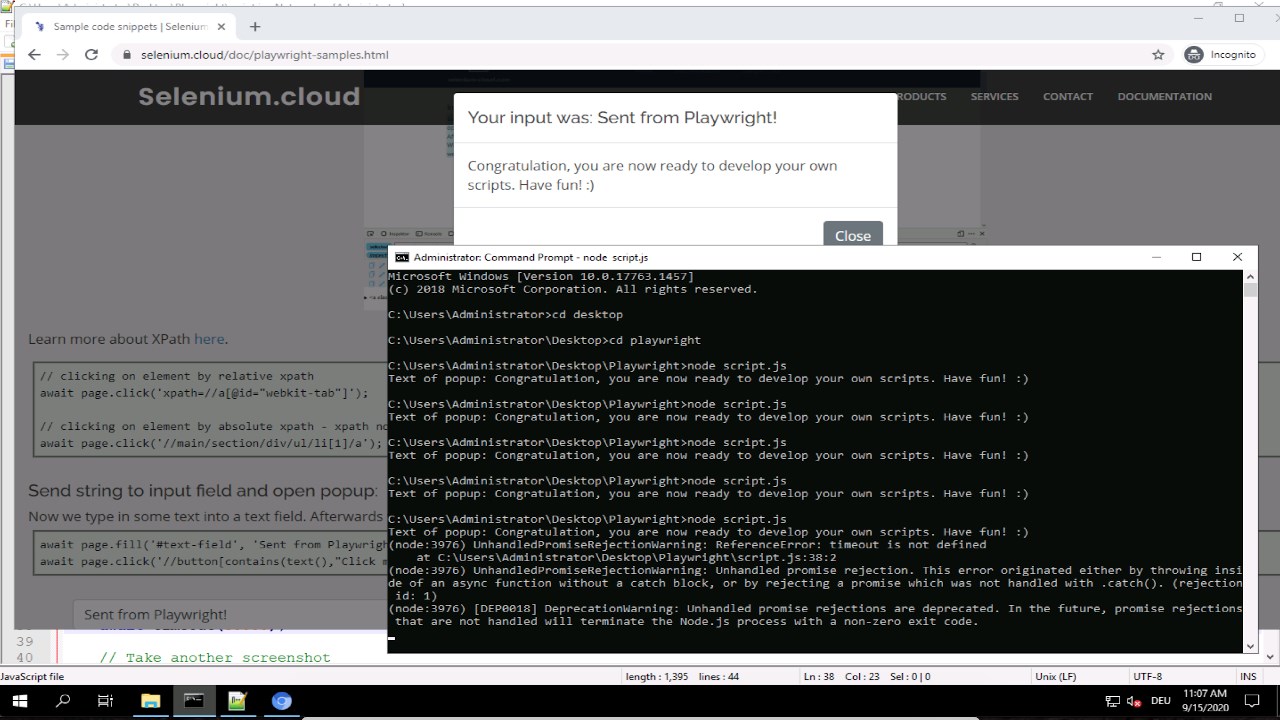Viewport: 1280px width, 720px height.
Task: Click Unix (LF) in Notepad++ status bar
Action: click(x=1056, y=677)
